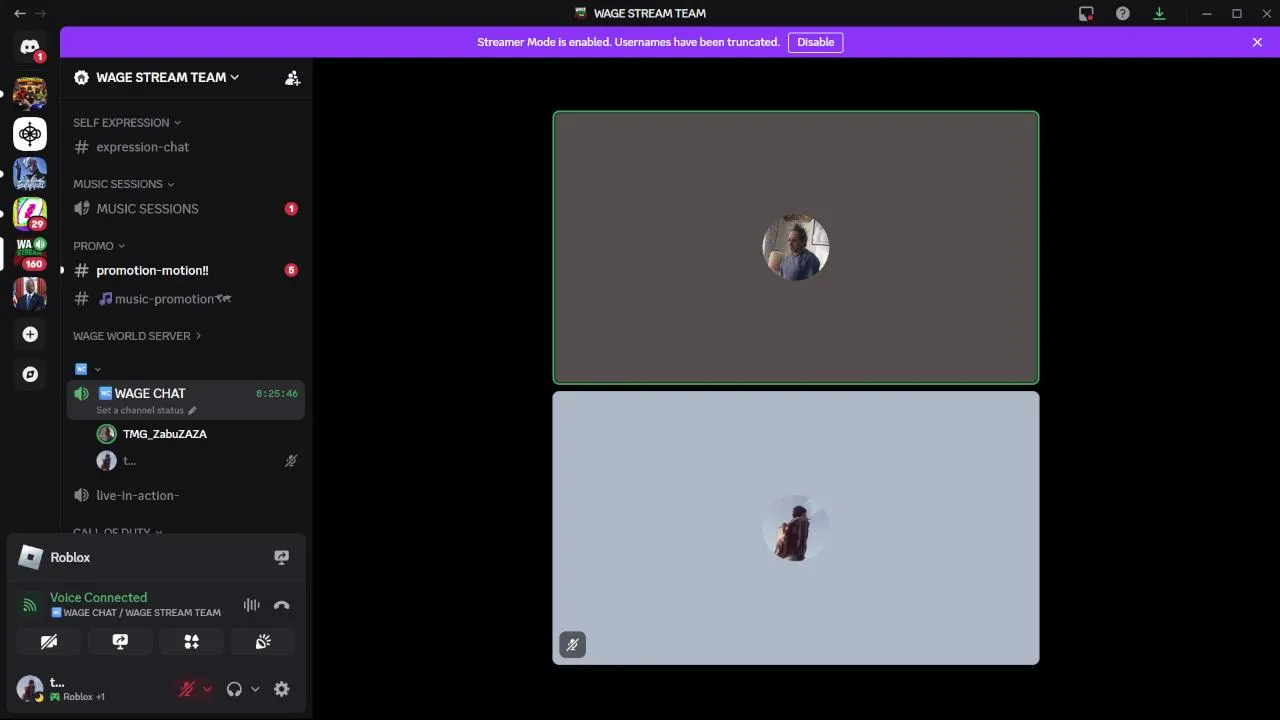Open the soundboard
Viewport: 1280px width, 720px height.
tap(263, 642)
